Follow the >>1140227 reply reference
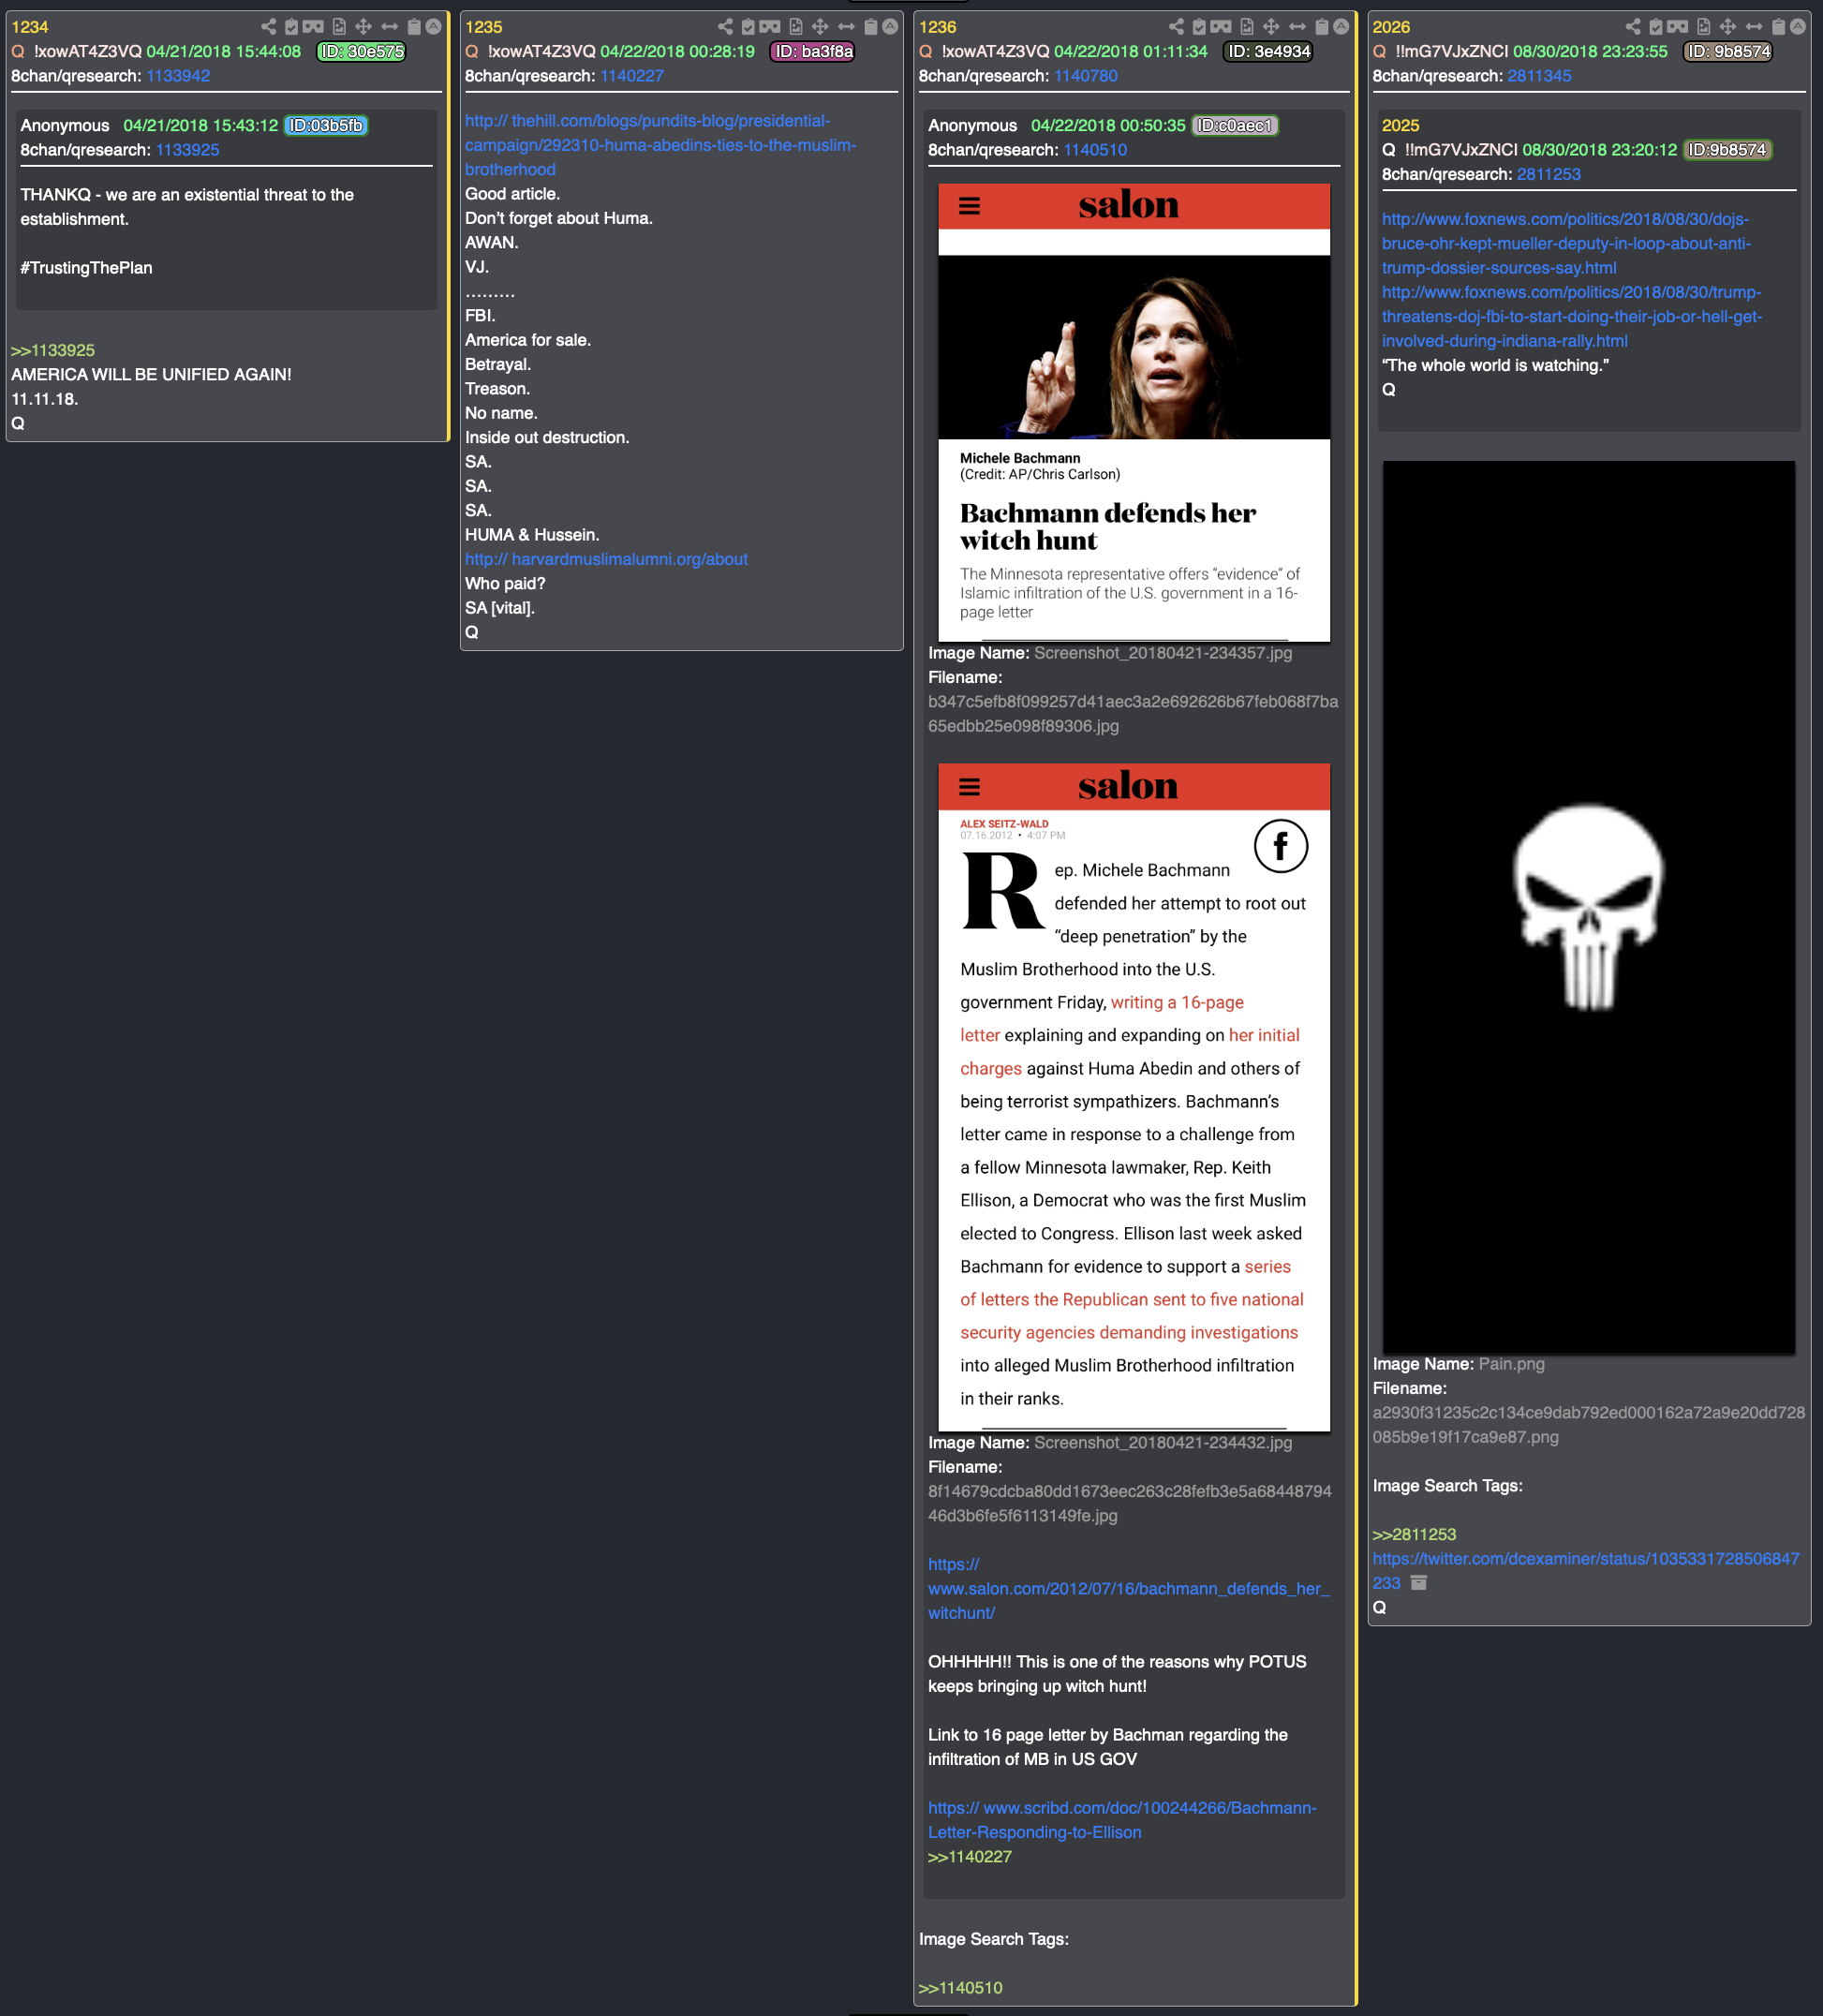This screenshot has height=2016, width=1823. tap(970, 1856)
